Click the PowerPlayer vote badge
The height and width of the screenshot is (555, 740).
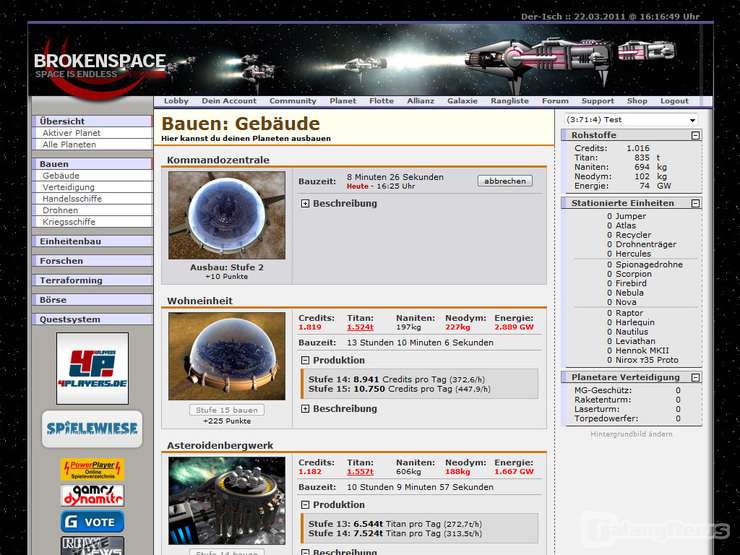click(92, 469)
